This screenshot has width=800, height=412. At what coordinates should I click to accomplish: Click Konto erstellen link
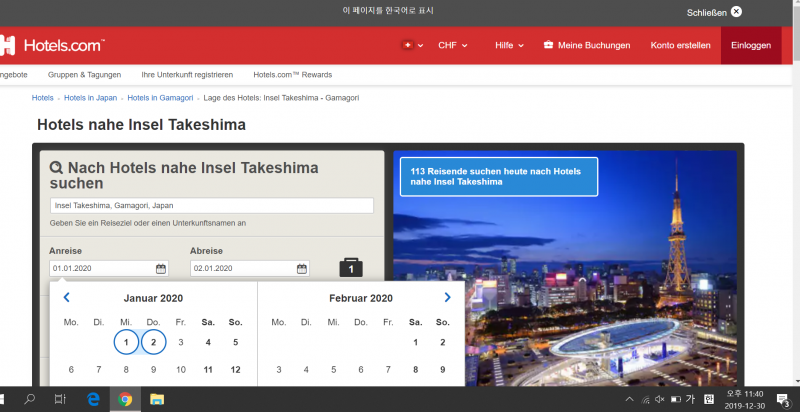click(x=680, y=45)
